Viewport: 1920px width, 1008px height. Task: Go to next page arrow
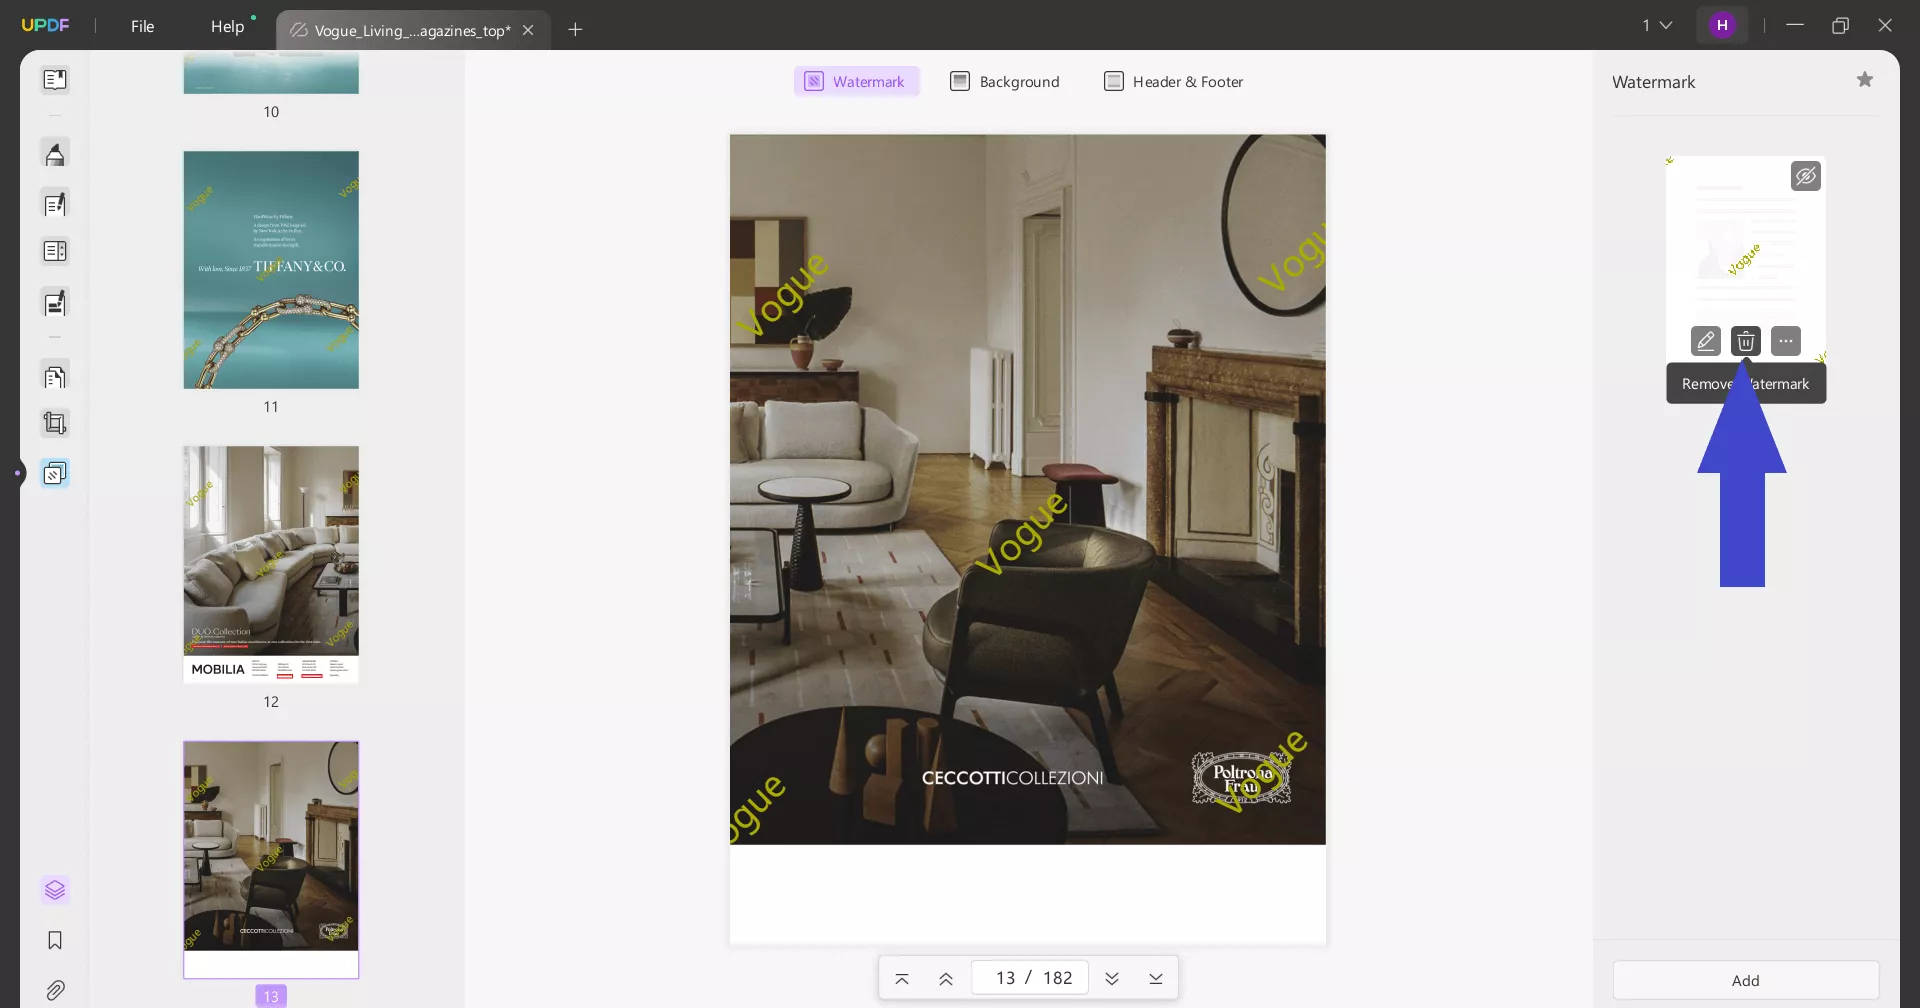click(x=1112, y=978)
